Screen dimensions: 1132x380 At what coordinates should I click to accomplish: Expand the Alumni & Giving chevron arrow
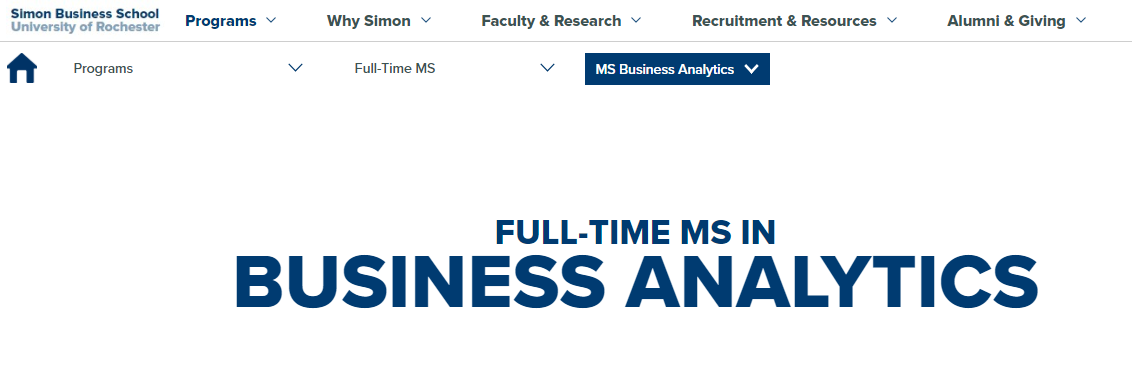(x=1080, y=20)
